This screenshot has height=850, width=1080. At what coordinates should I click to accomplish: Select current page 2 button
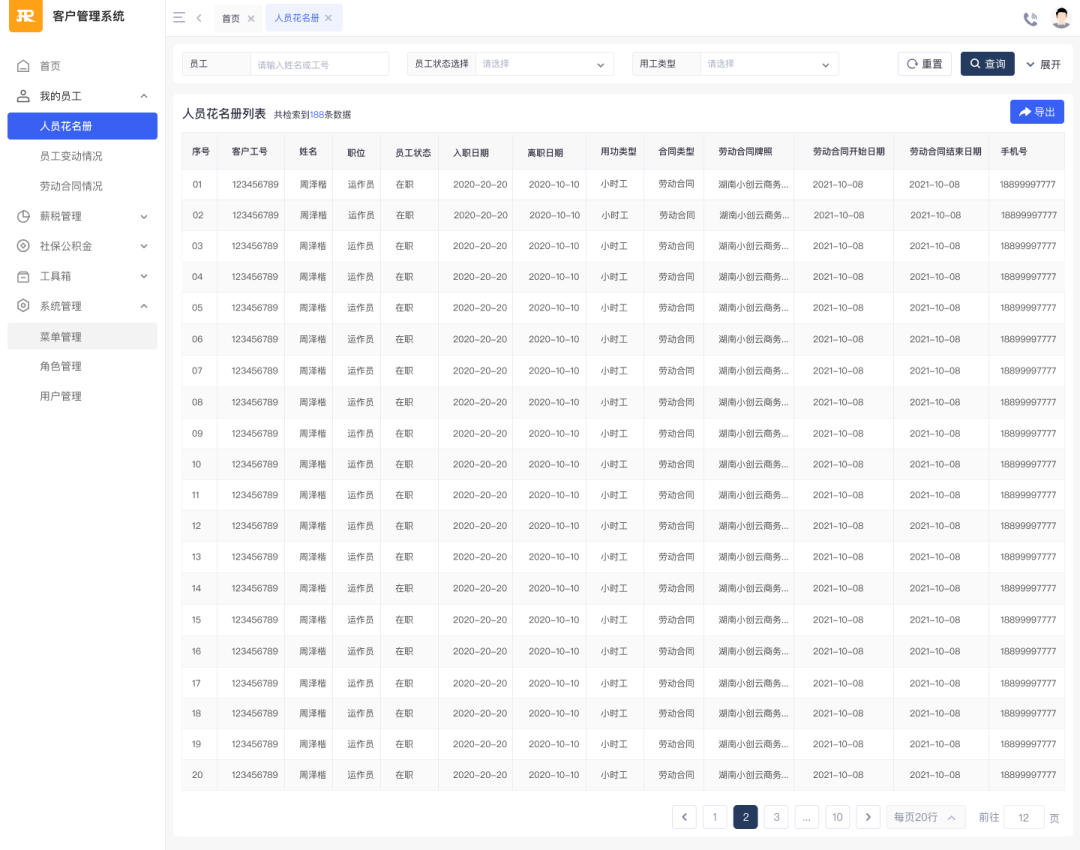[745, 817]
